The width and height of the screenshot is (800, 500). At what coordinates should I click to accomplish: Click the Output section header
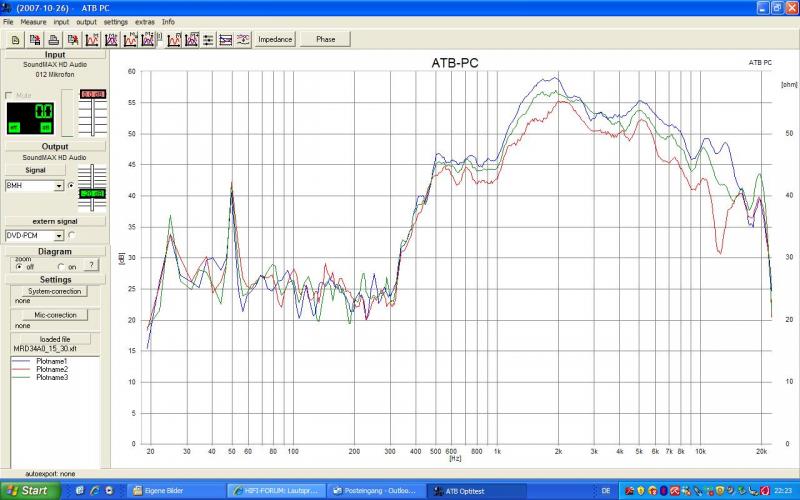click(x=55, y=146)
